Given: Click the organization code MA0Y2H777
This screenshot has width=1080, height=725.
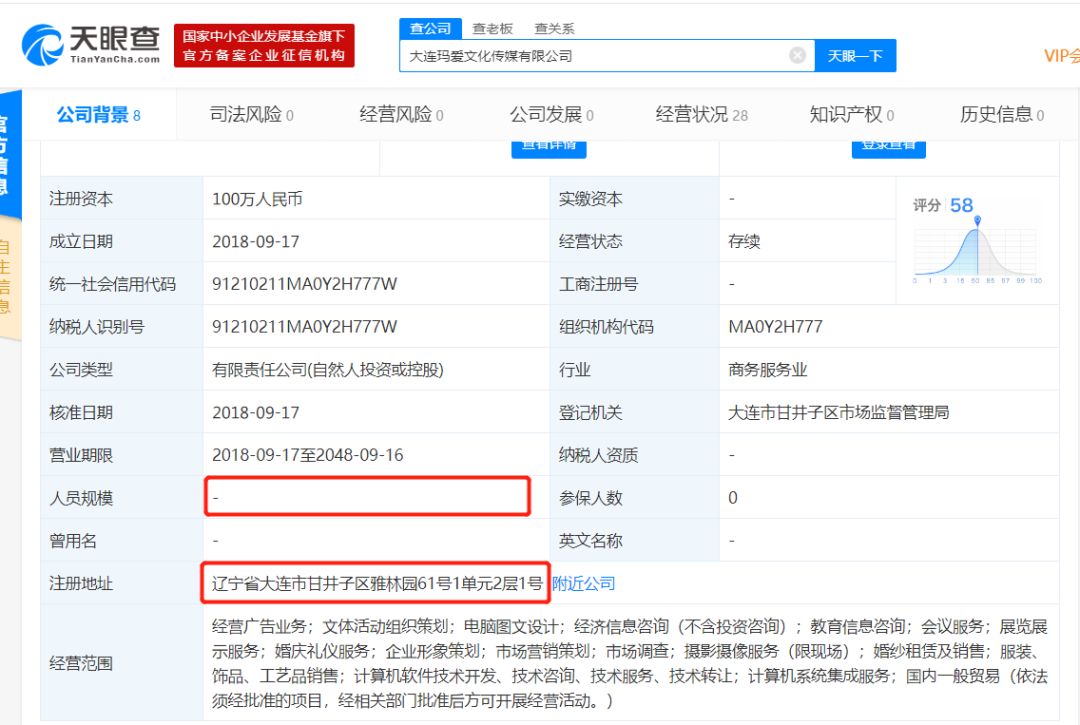Looking at the screenshot, I should tap(776, 327).
